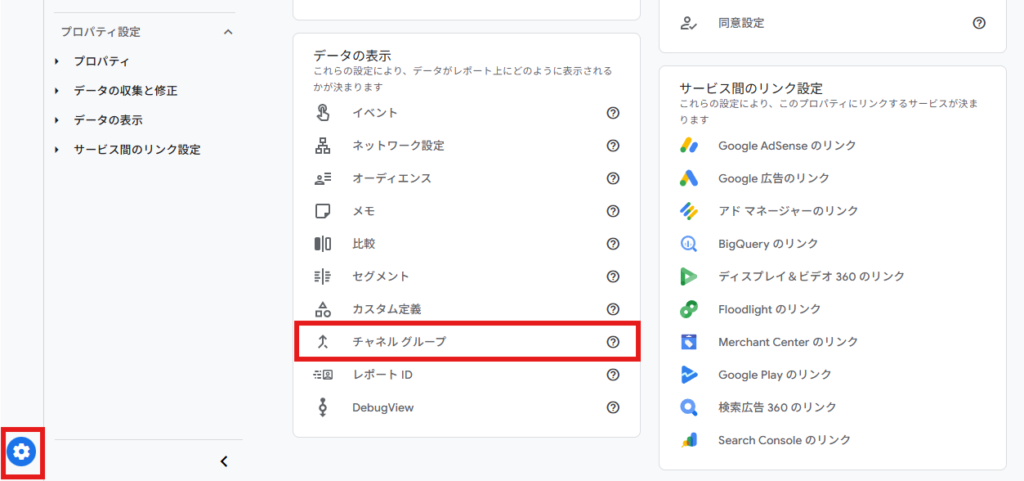Open help for DebugView
The image size is (1024, 481).
[613, 407]
